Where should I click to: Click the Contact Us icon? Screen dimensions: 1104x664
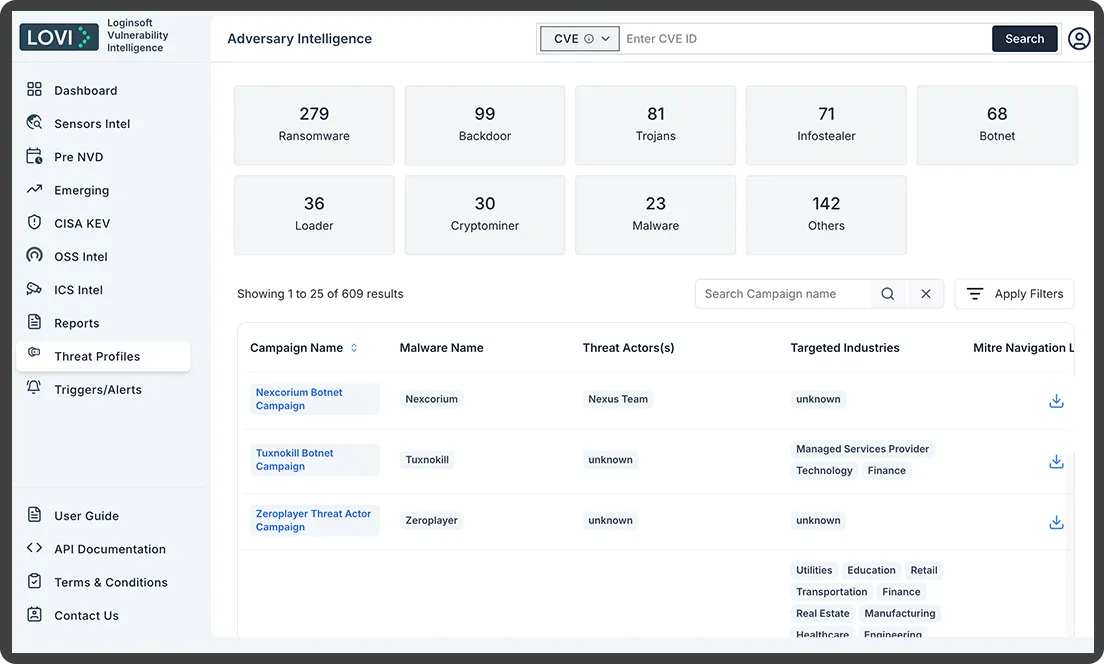pyautogui.click(x=34, y=614)
